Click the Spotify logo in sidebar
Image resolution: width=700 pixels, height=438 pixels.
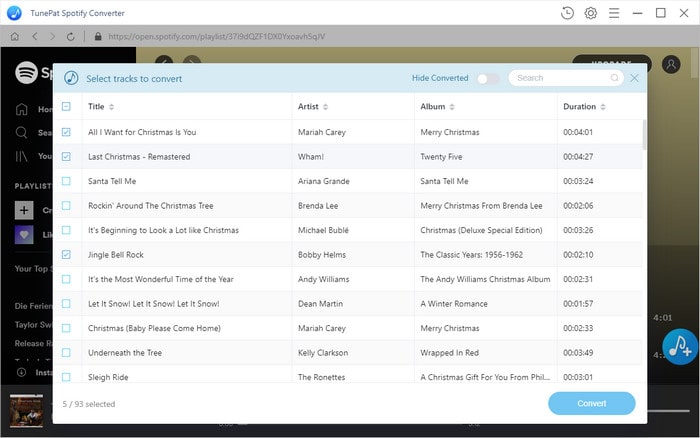coord(26,72)
